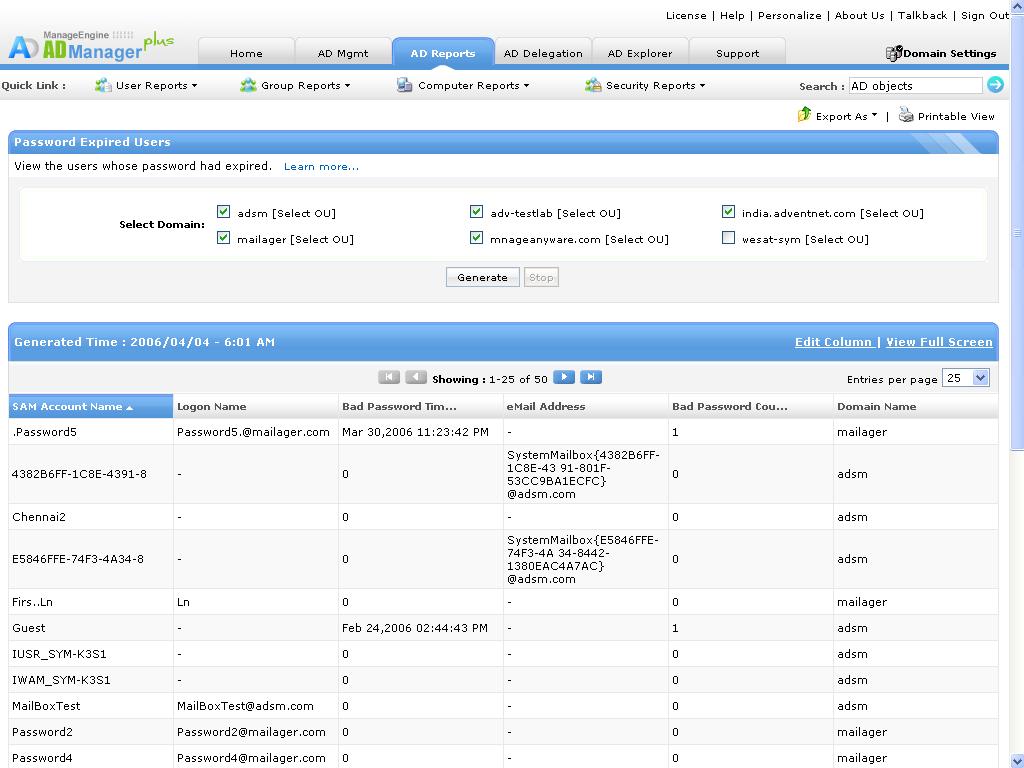Open the AD Explorer tab
The image size is (1024, 768).
(639, 53)
